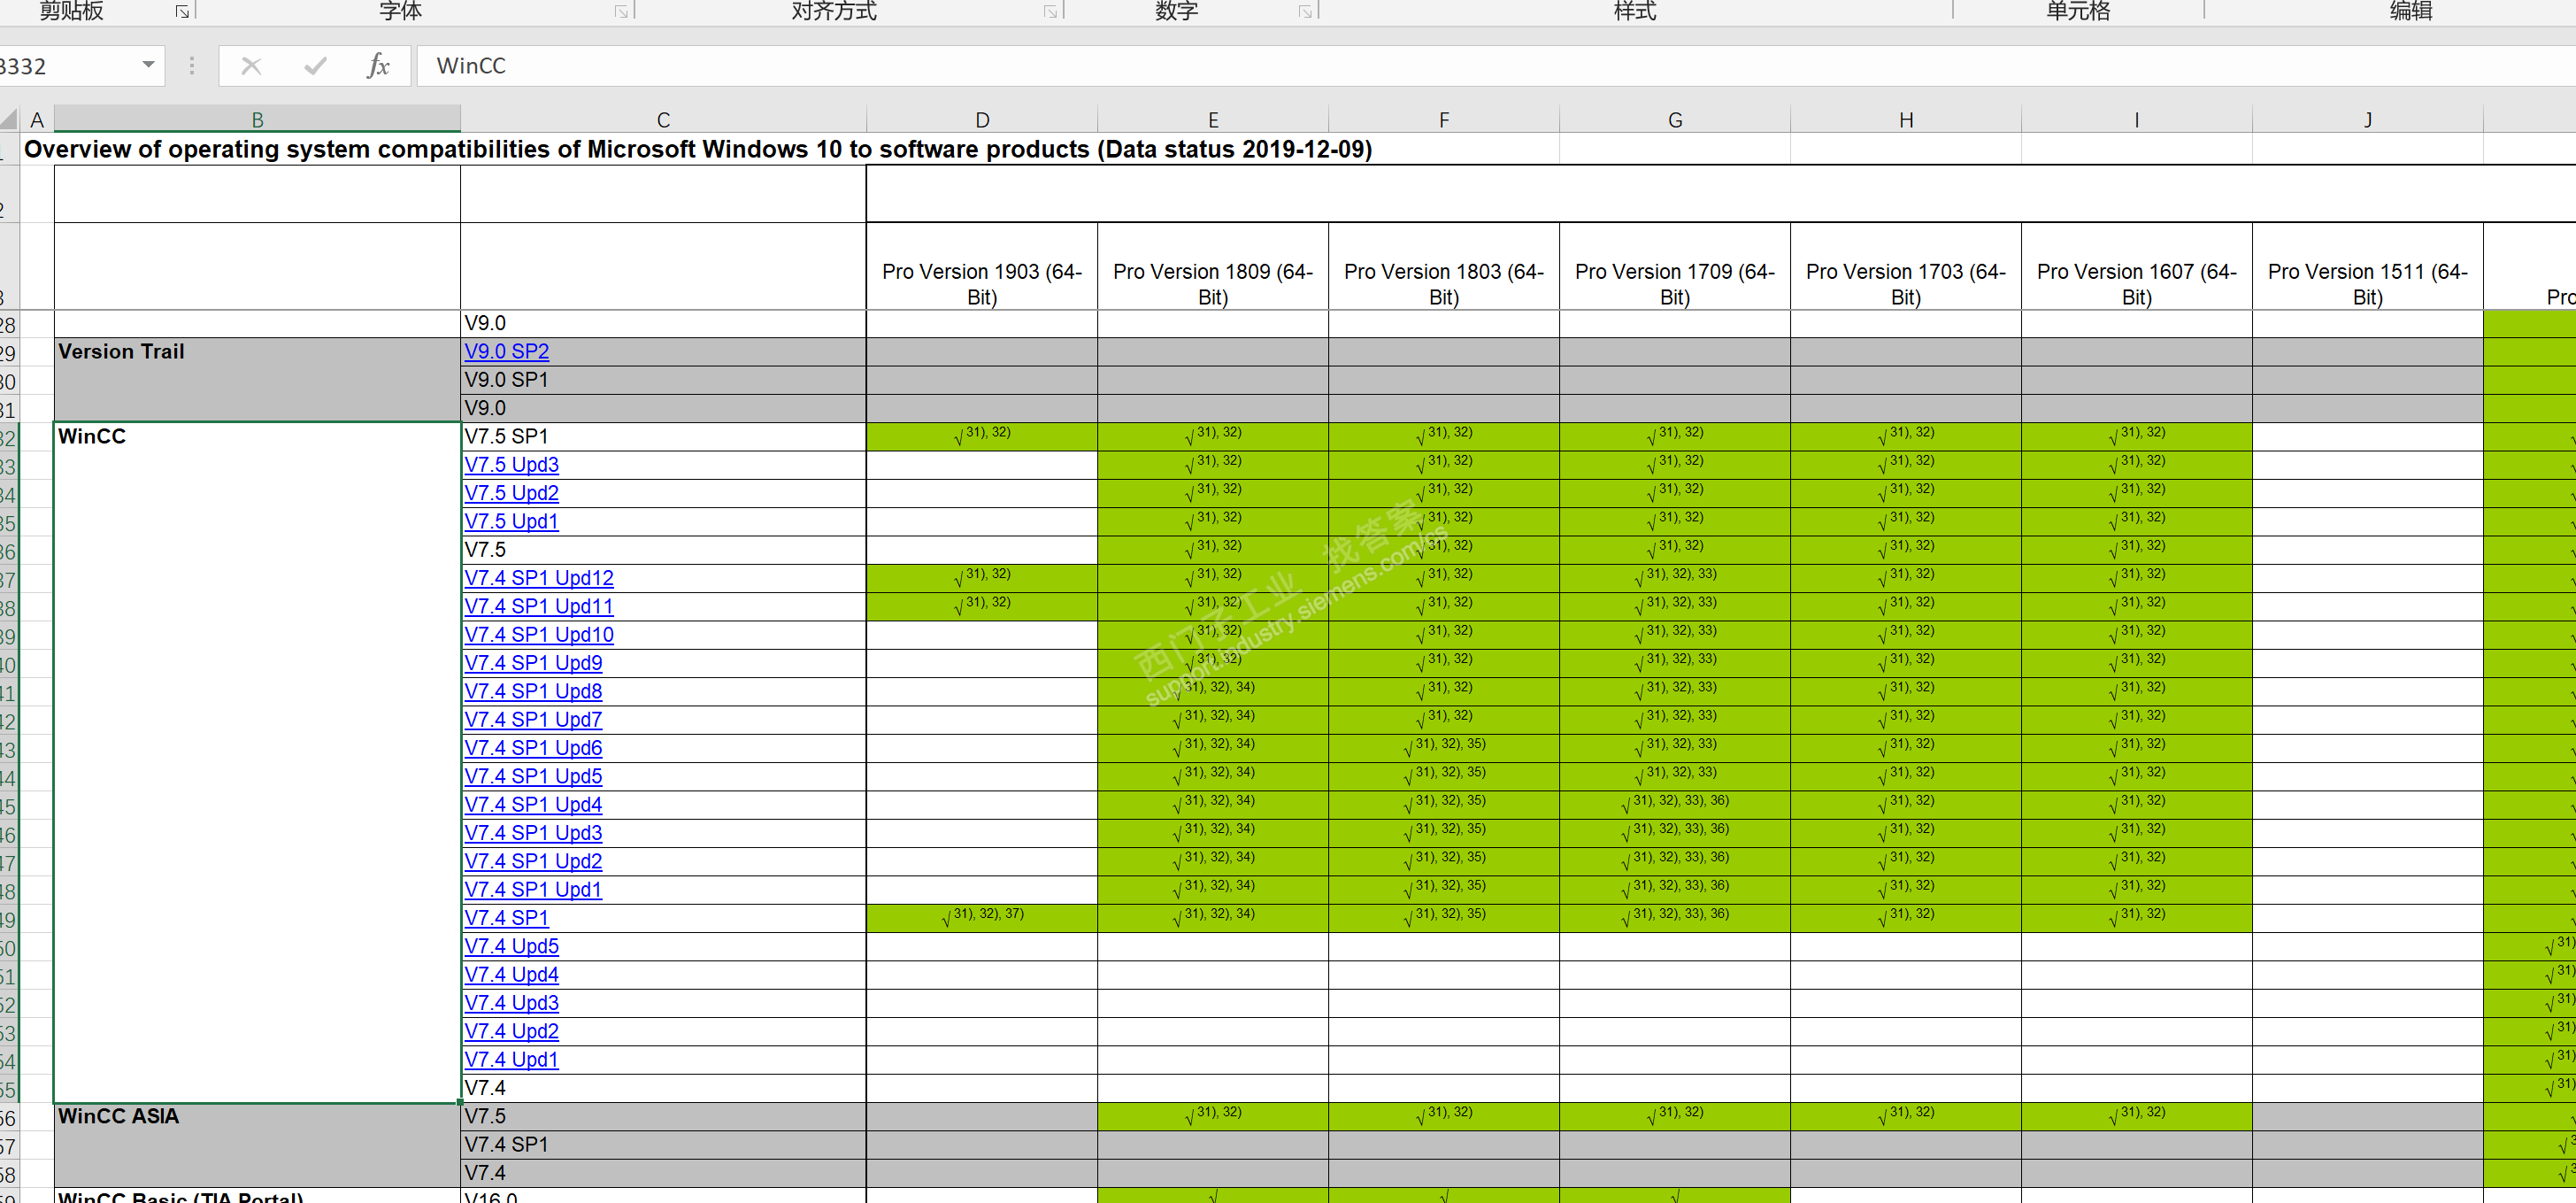Open the 数字 group dialog launcher
Screen dimensions: 2576x1203
pos(1305,12)
